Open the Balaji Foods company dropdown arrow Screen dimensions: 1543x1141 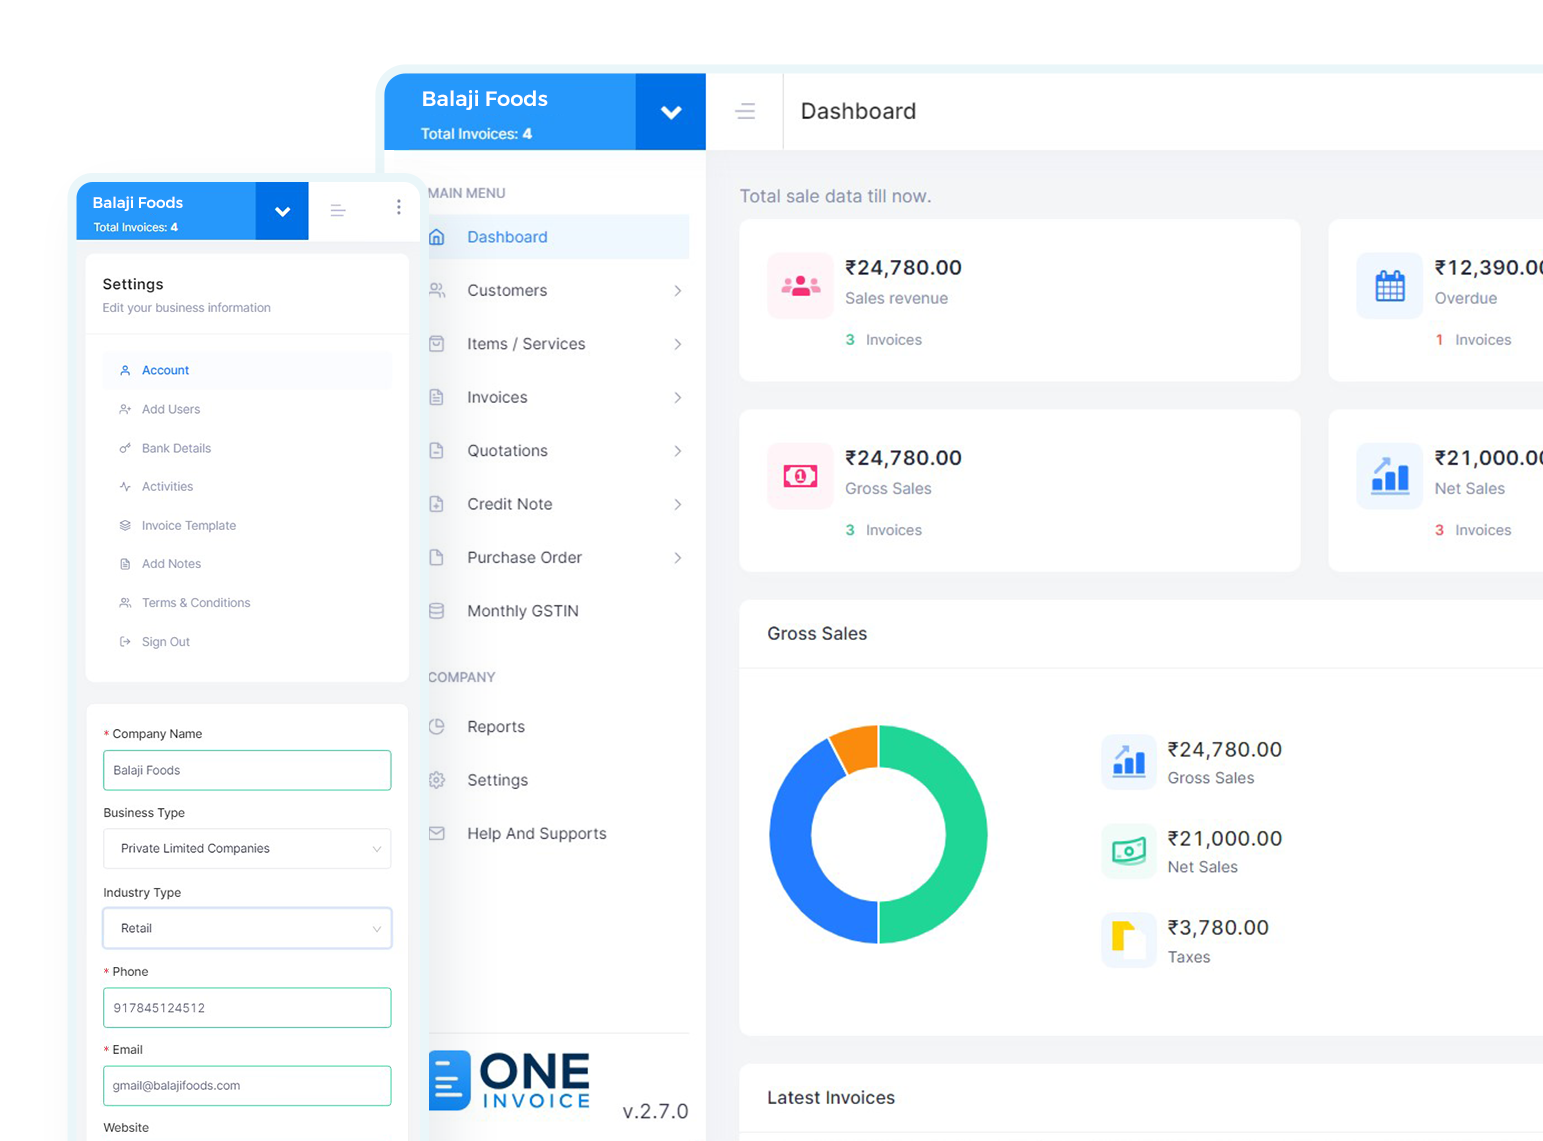(x=671, y=112)
